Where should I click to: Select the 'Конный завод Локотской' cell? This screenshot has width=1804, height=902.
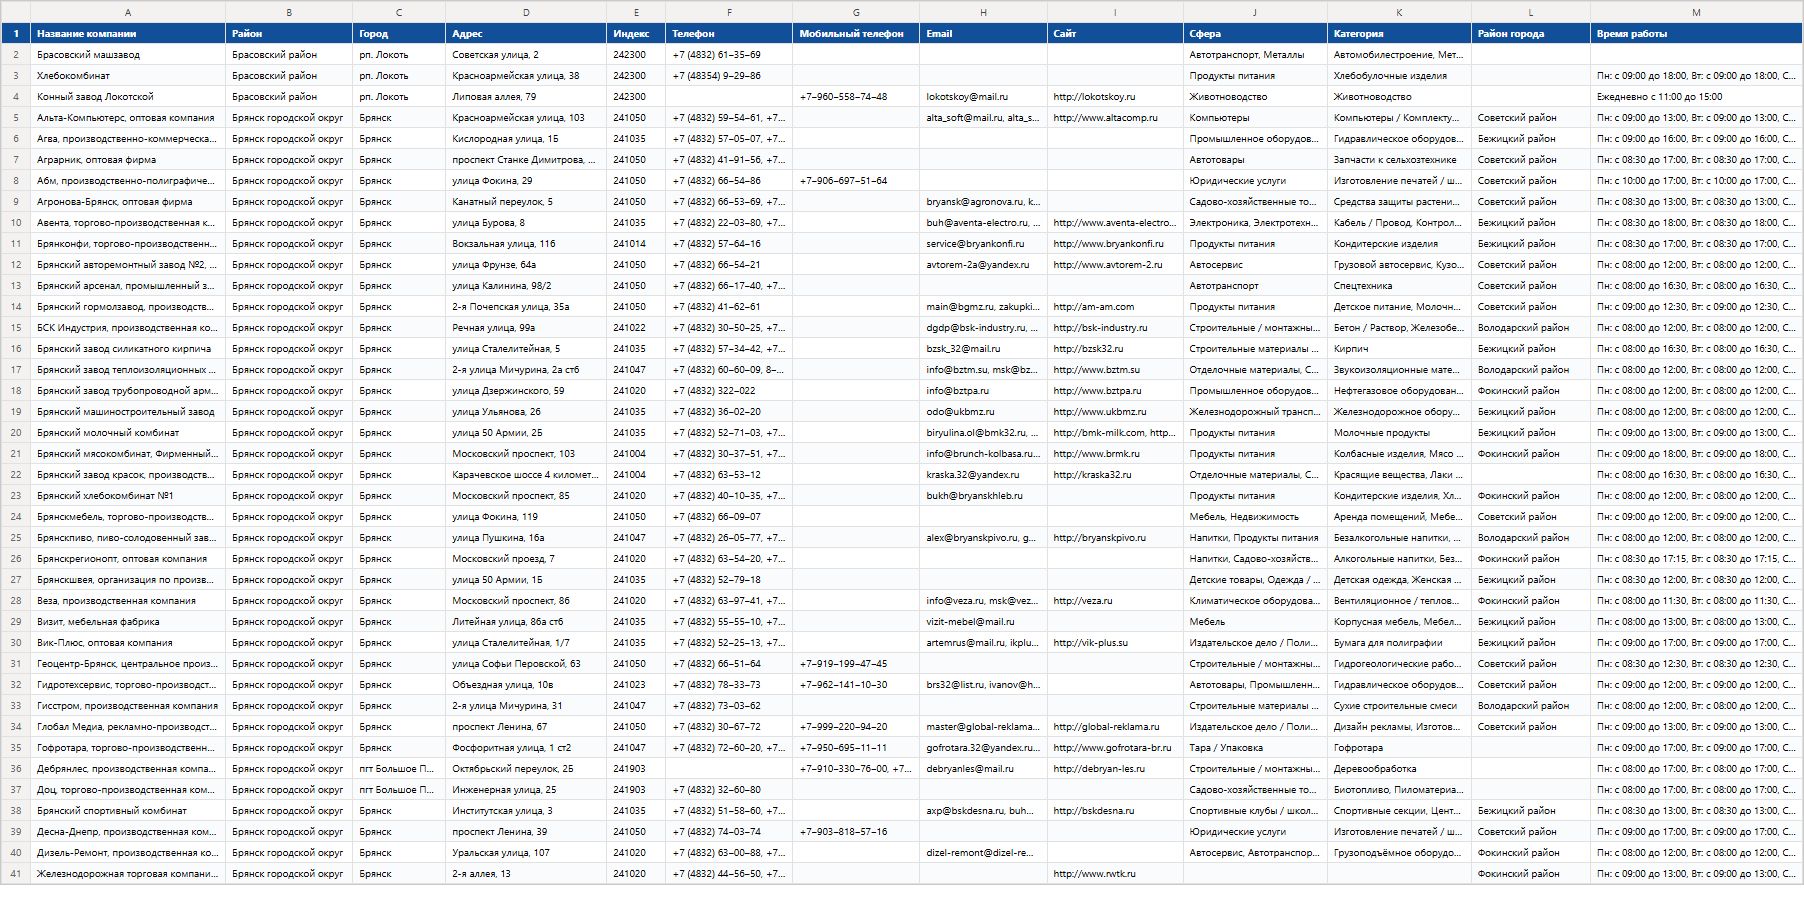click(x=128, y=97)
